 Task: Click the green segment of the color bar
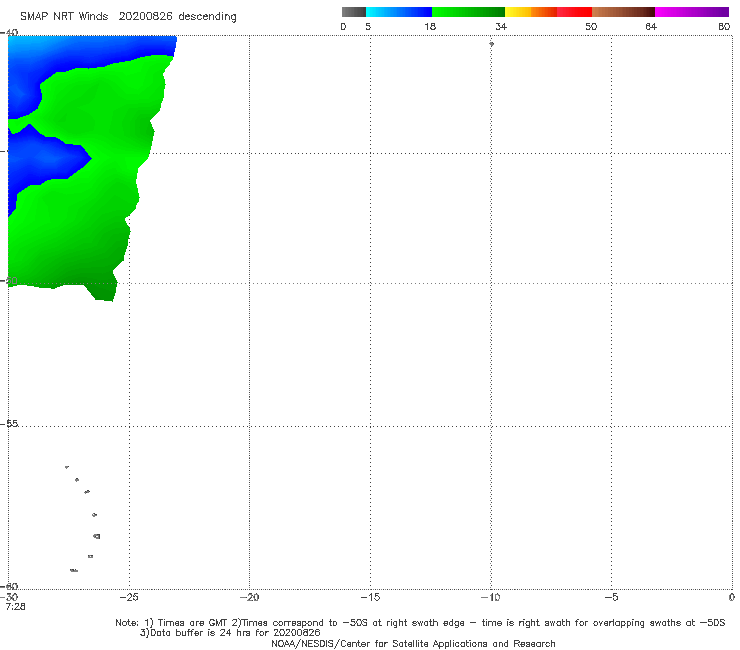coord(468,12)
